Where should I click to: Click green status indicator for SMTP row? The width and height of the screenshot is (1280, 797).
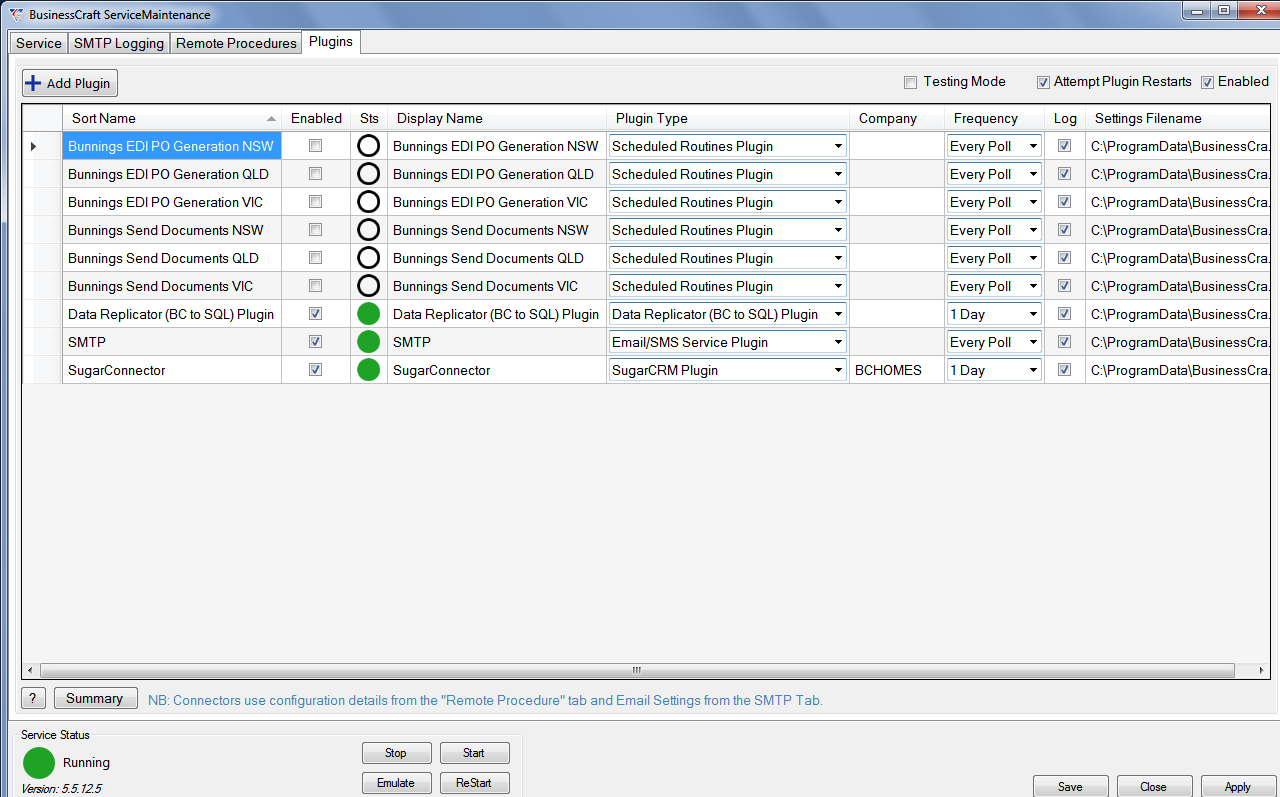pos(369,342)
